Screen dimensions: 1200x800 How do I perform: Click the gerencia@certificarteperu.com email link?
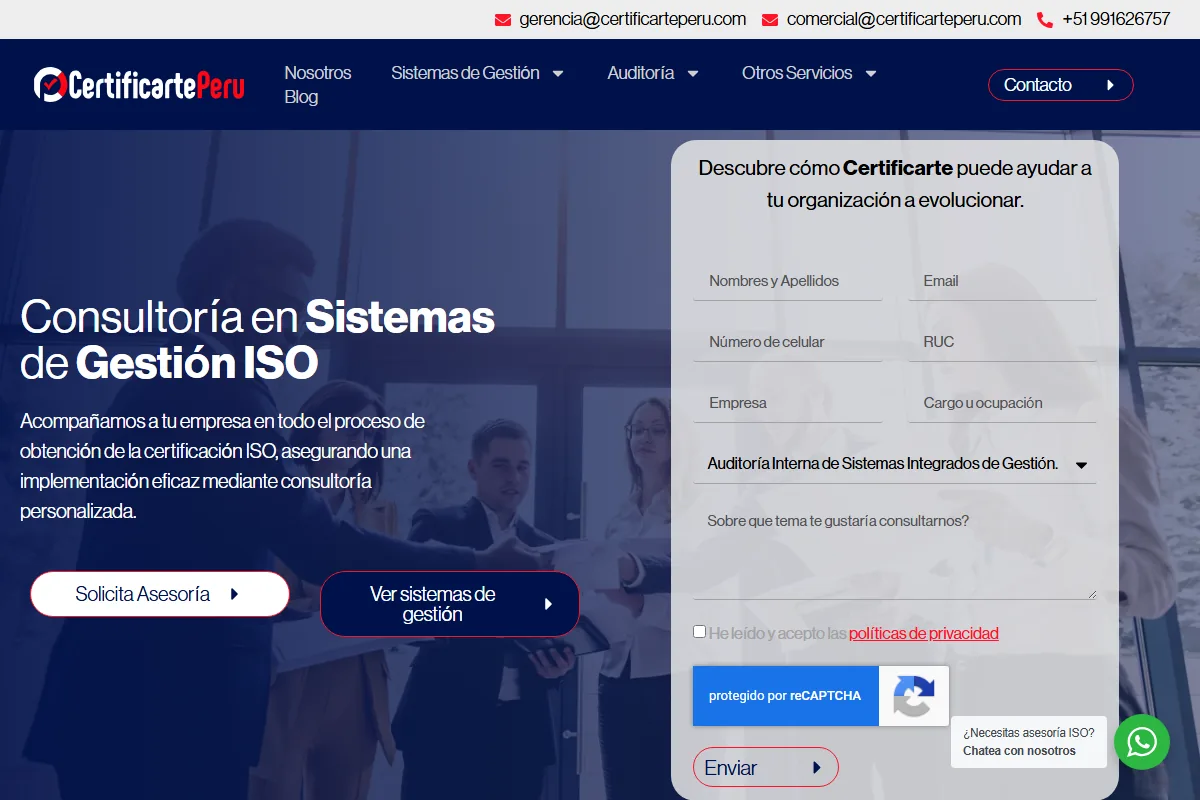pos(633,19)
